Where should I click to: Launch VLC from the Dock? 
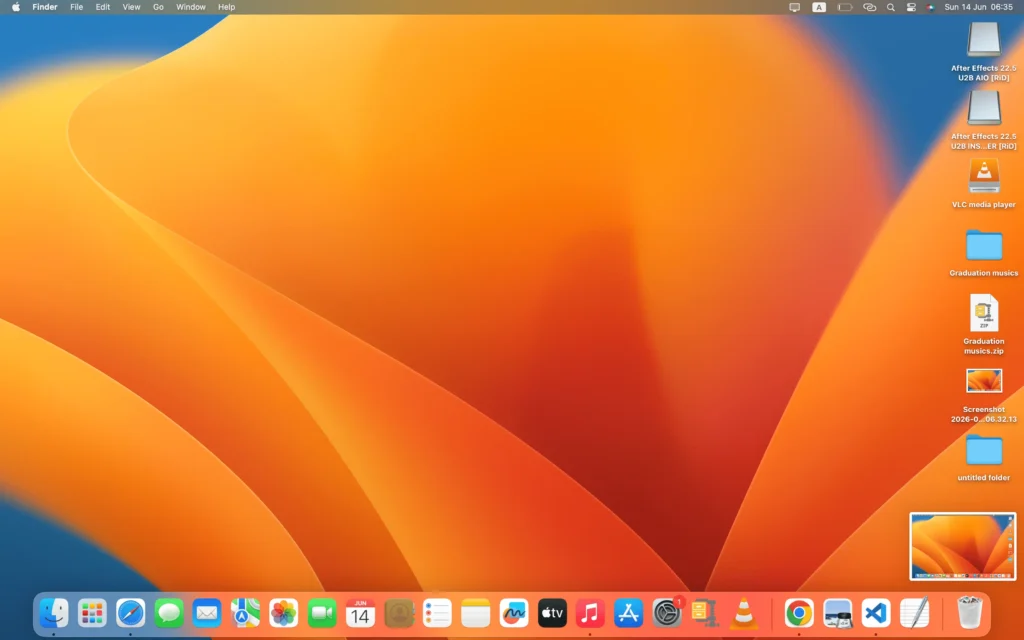coord(744,613)
